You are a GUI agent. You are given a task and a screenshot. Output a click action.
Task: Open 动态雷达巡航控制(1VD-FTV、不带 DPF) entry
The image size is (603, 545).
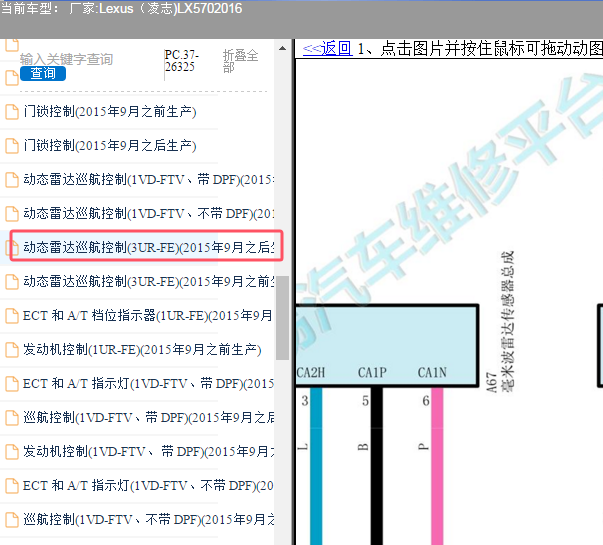(x=148, y=213)
